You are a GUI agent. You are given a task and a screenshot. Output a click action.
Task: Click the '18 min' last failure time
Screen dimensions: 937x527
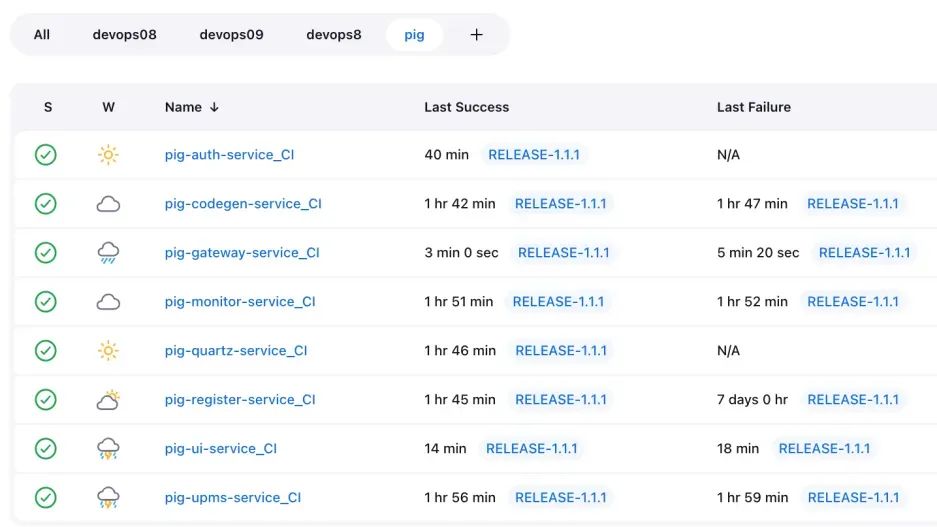pos(738,449)
